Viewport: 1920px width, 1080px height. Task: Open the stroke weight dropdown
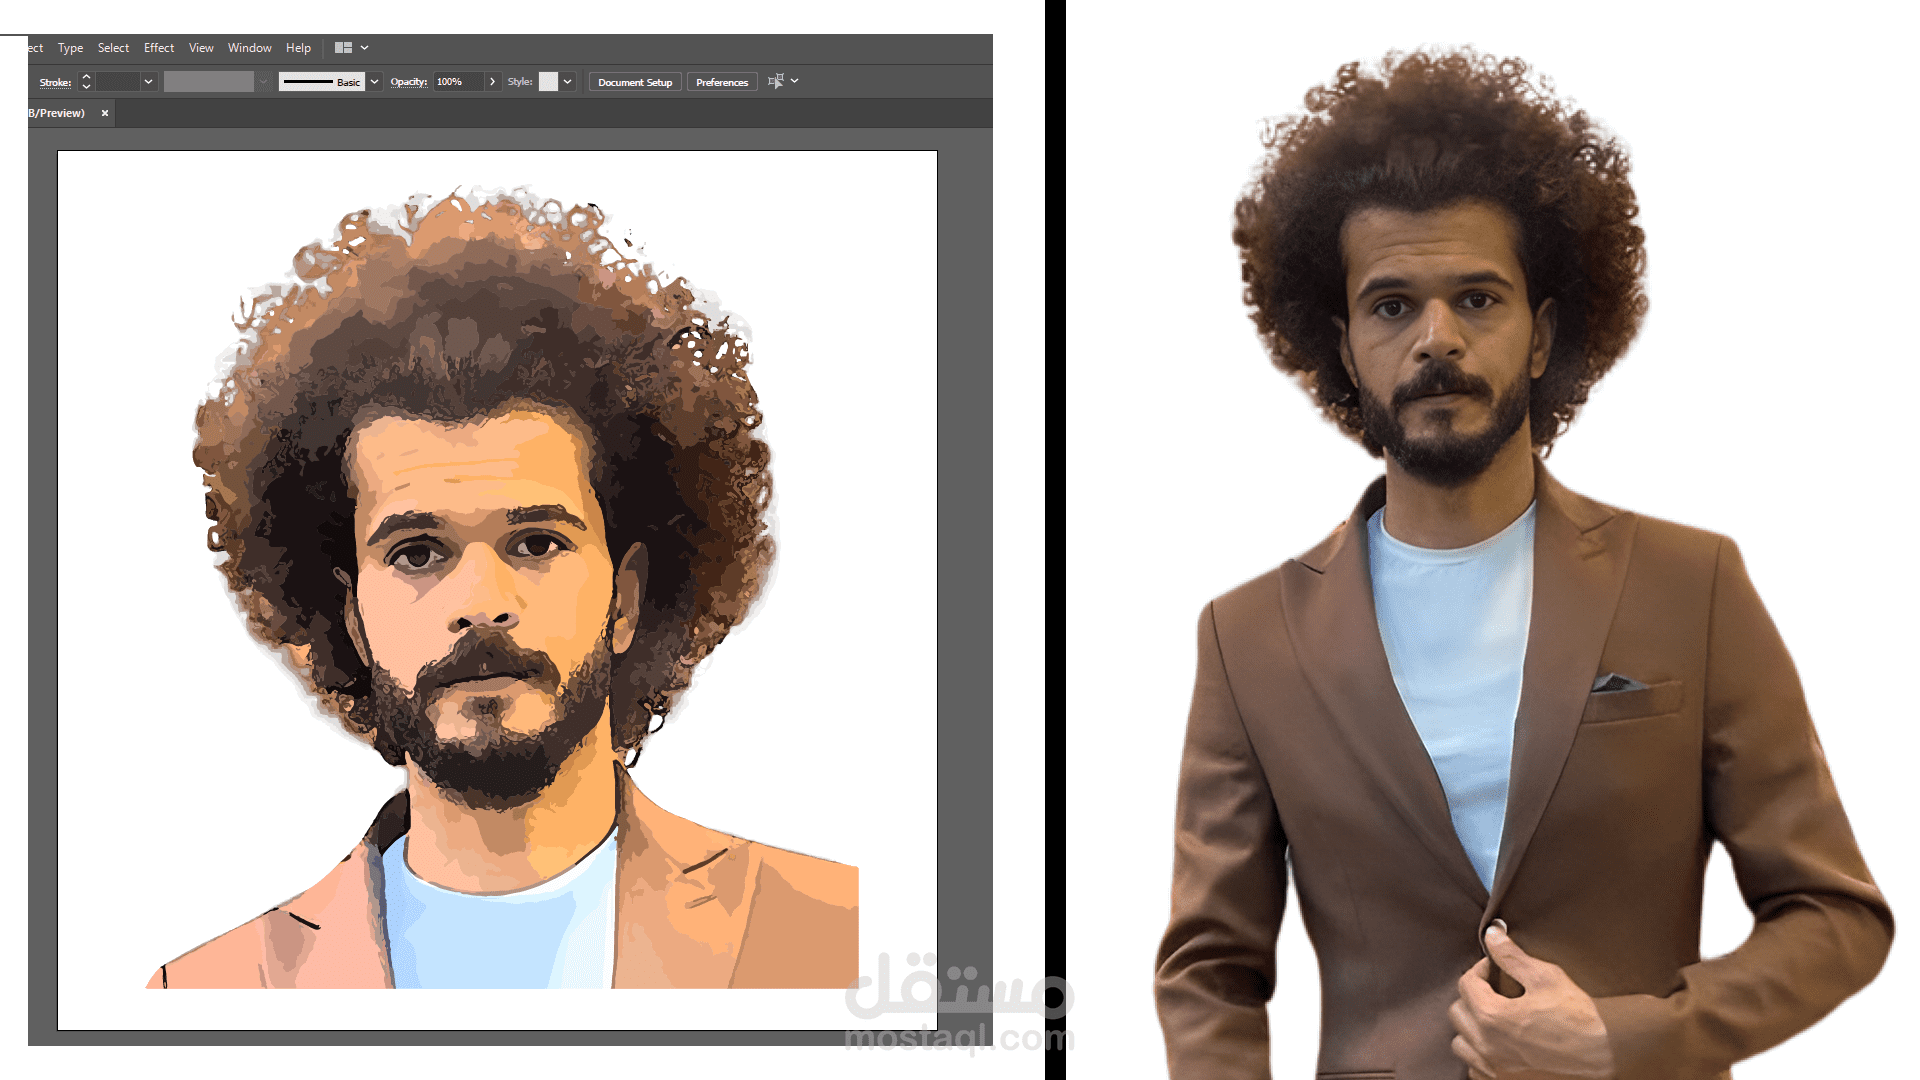(147, 81)
